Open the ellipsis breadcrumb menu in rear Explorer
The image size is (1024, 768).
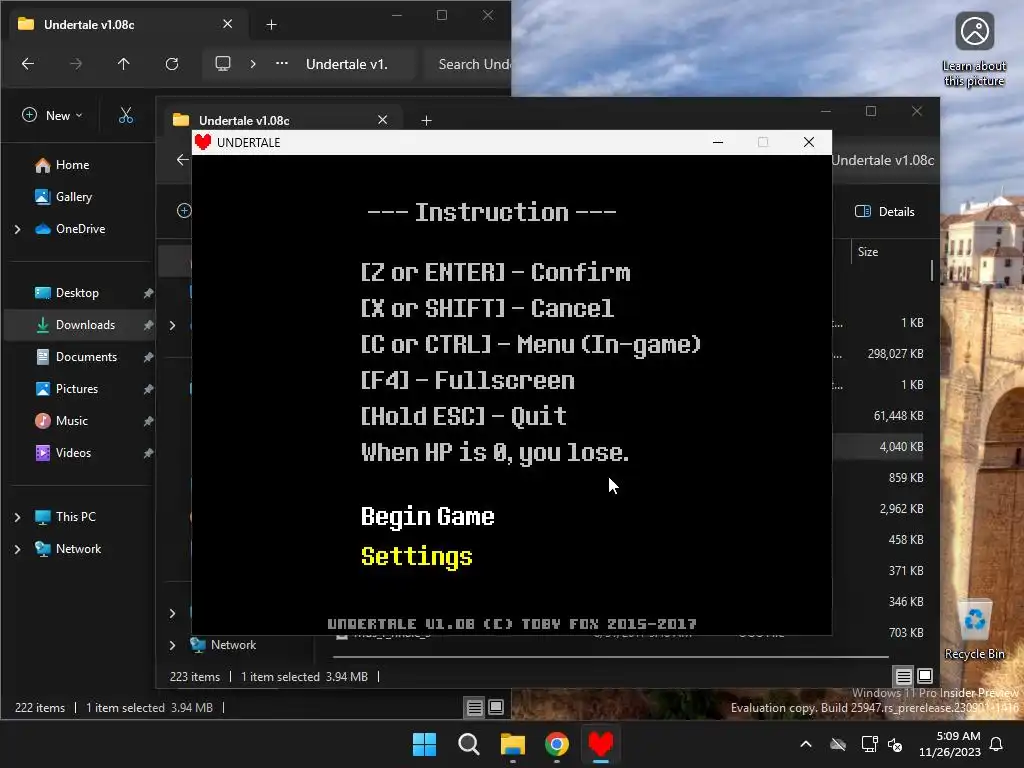click(x=281, y=63)
